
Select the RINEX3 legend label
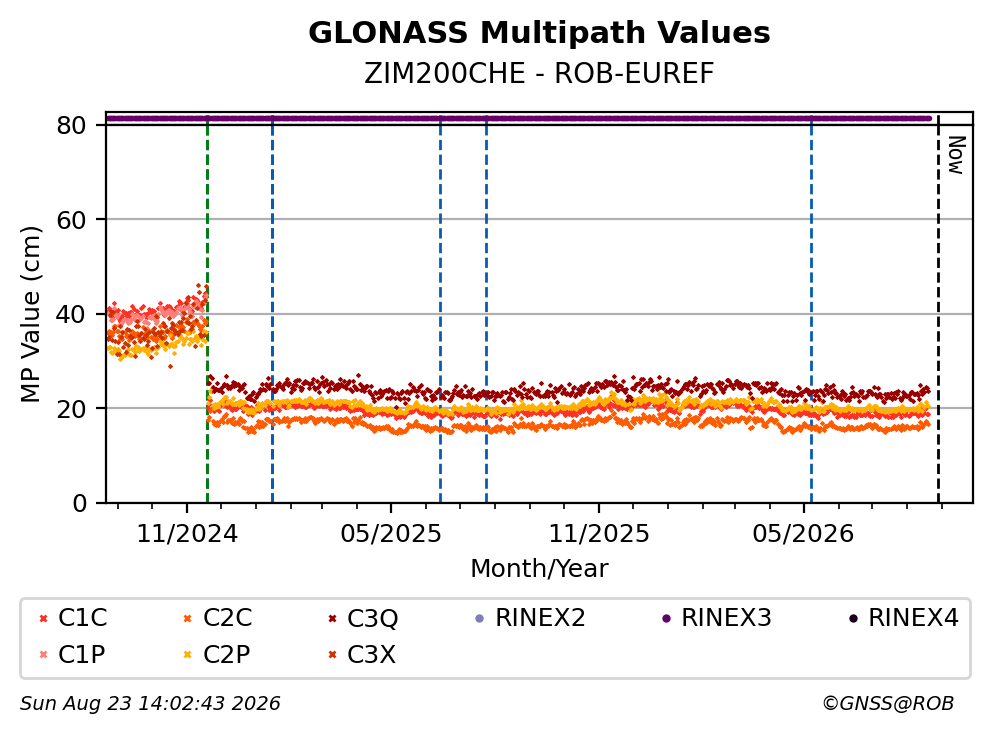coord(726,617)
